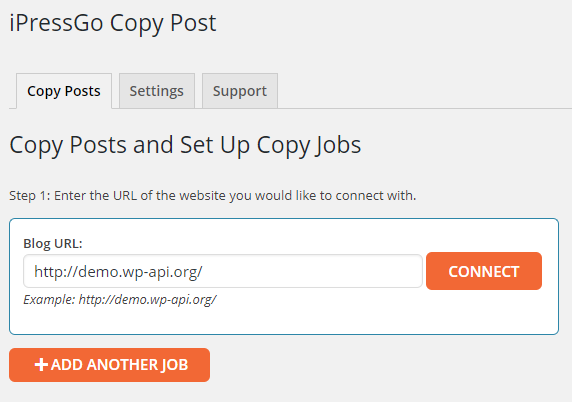The image size is (572, 402).
Task: Click the Step 1 instruction text
Action: (212, 196)
